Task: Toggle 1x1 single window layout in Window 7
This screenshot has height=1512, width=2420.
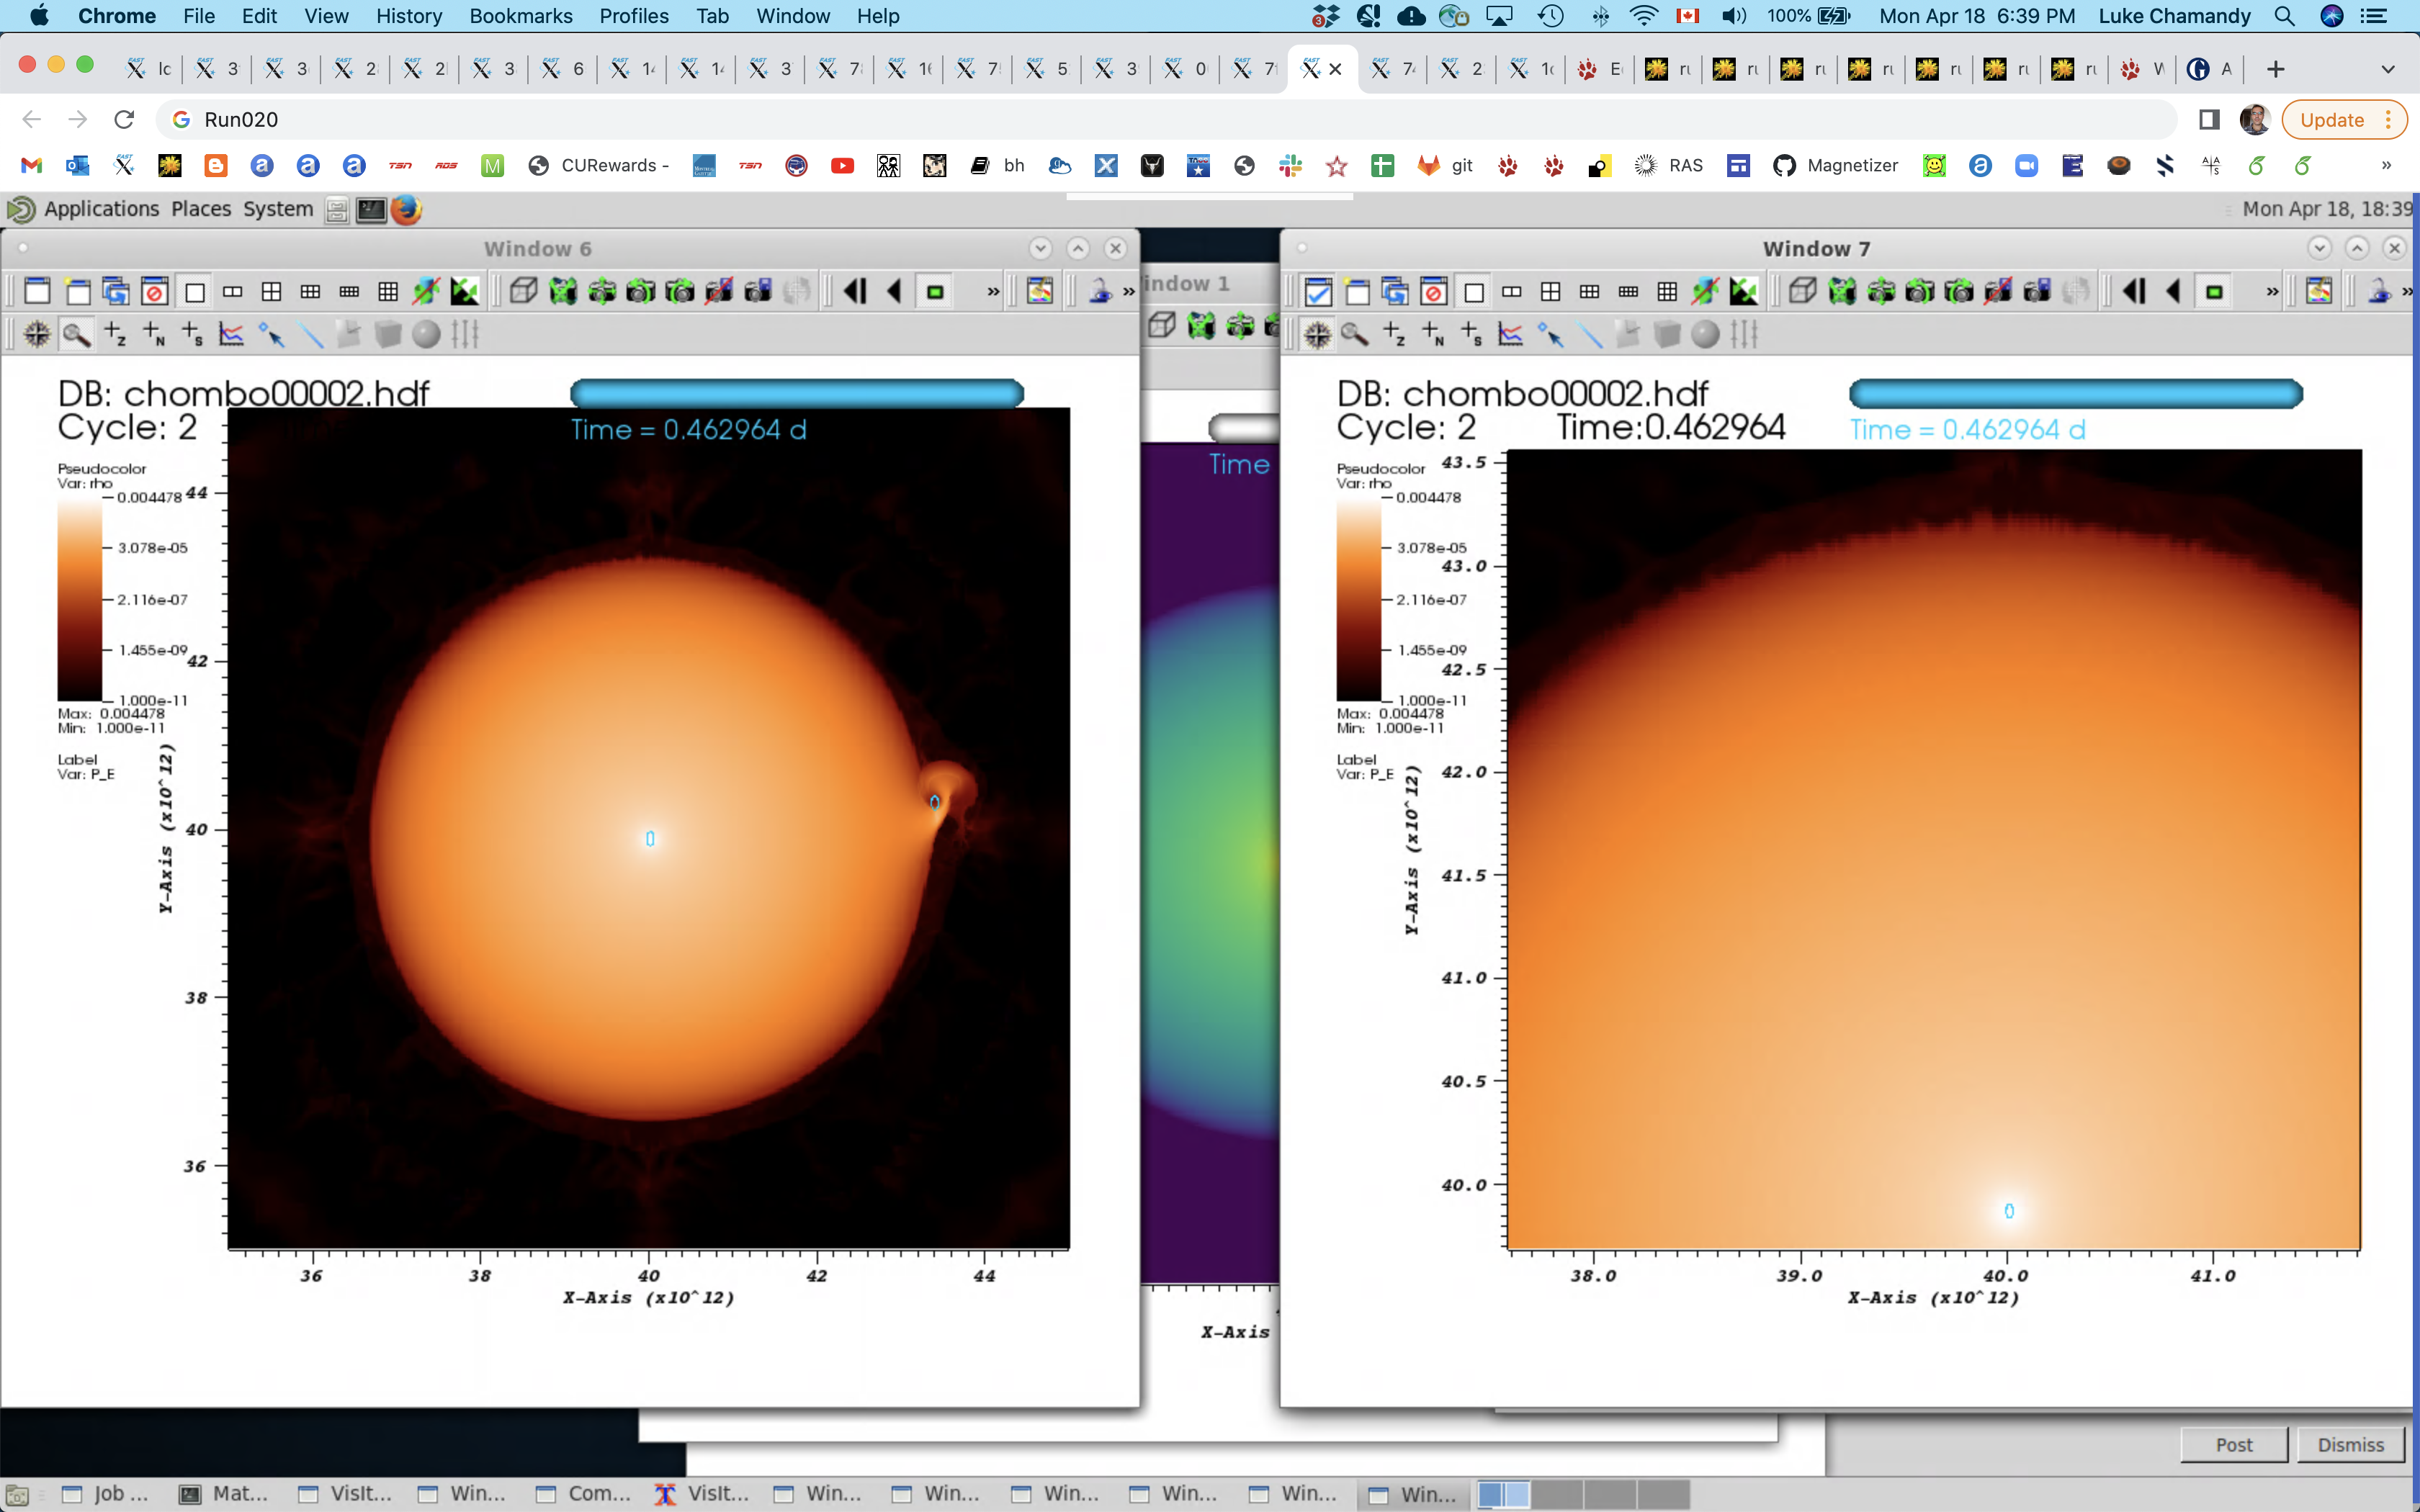Action: pos(1473,292)
